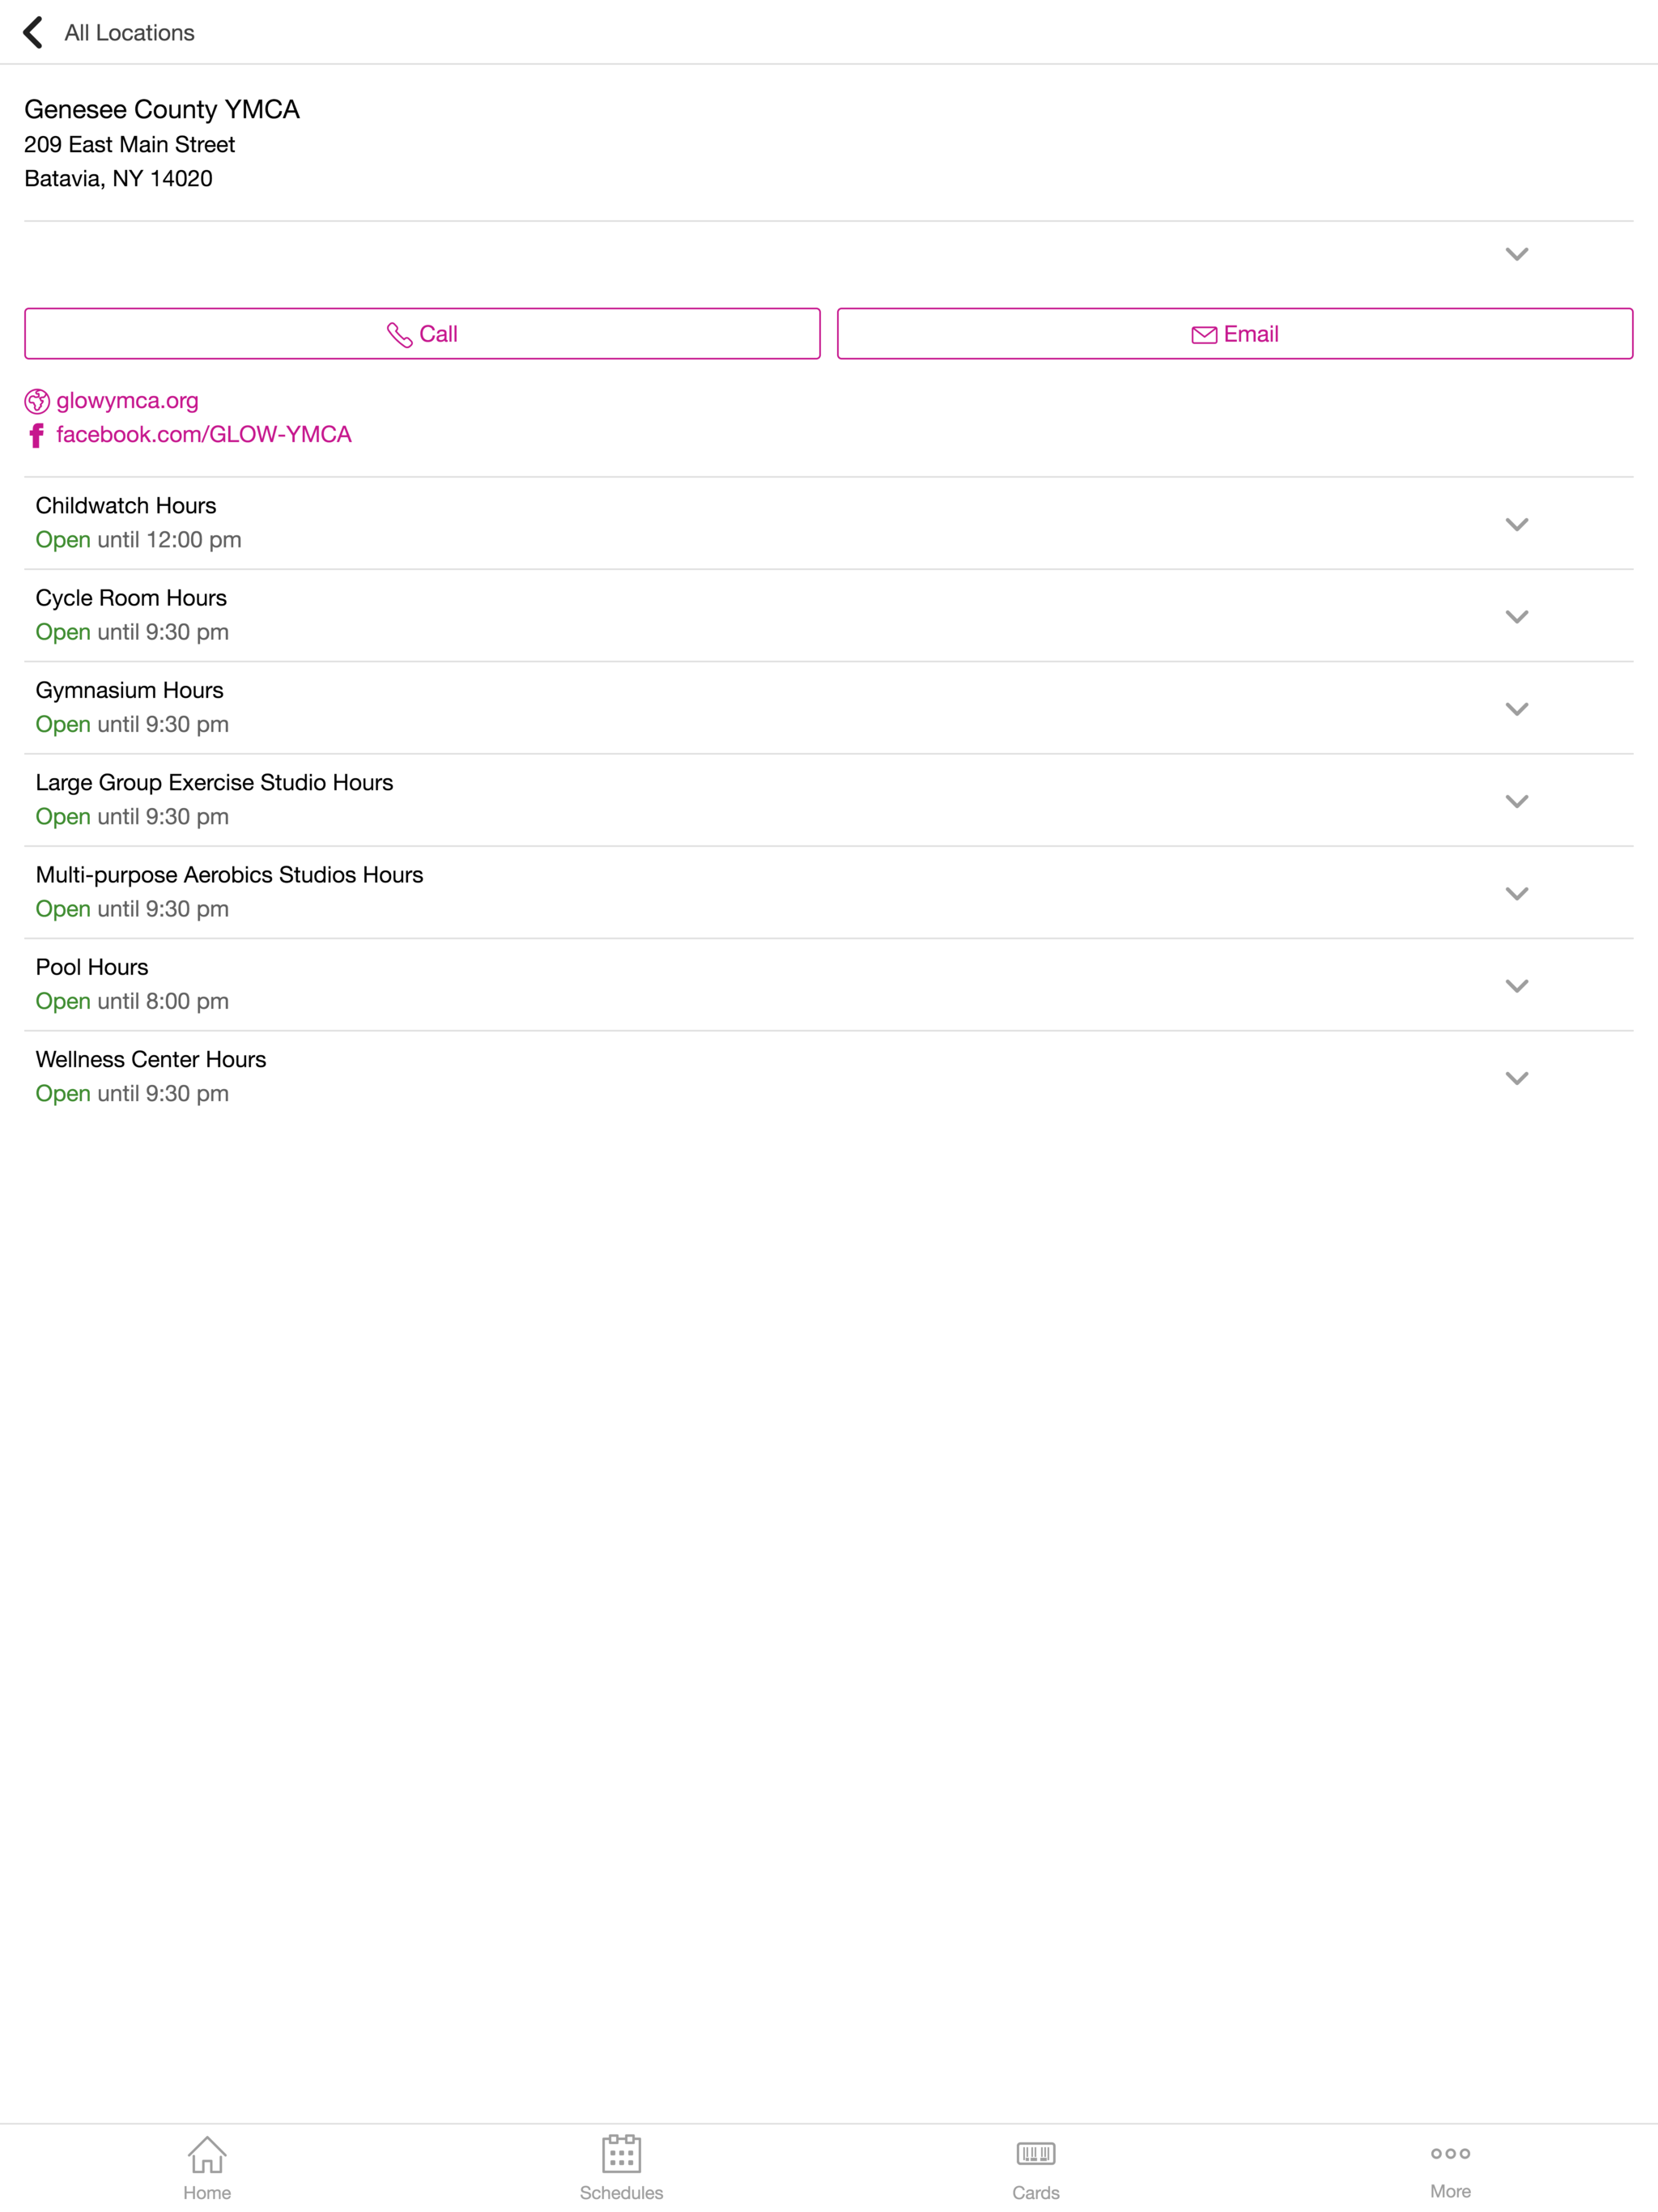Tap 'Open until 12:00 pm' status
The width and height of the screenshot is (1658, 2212).
(139, 540)
